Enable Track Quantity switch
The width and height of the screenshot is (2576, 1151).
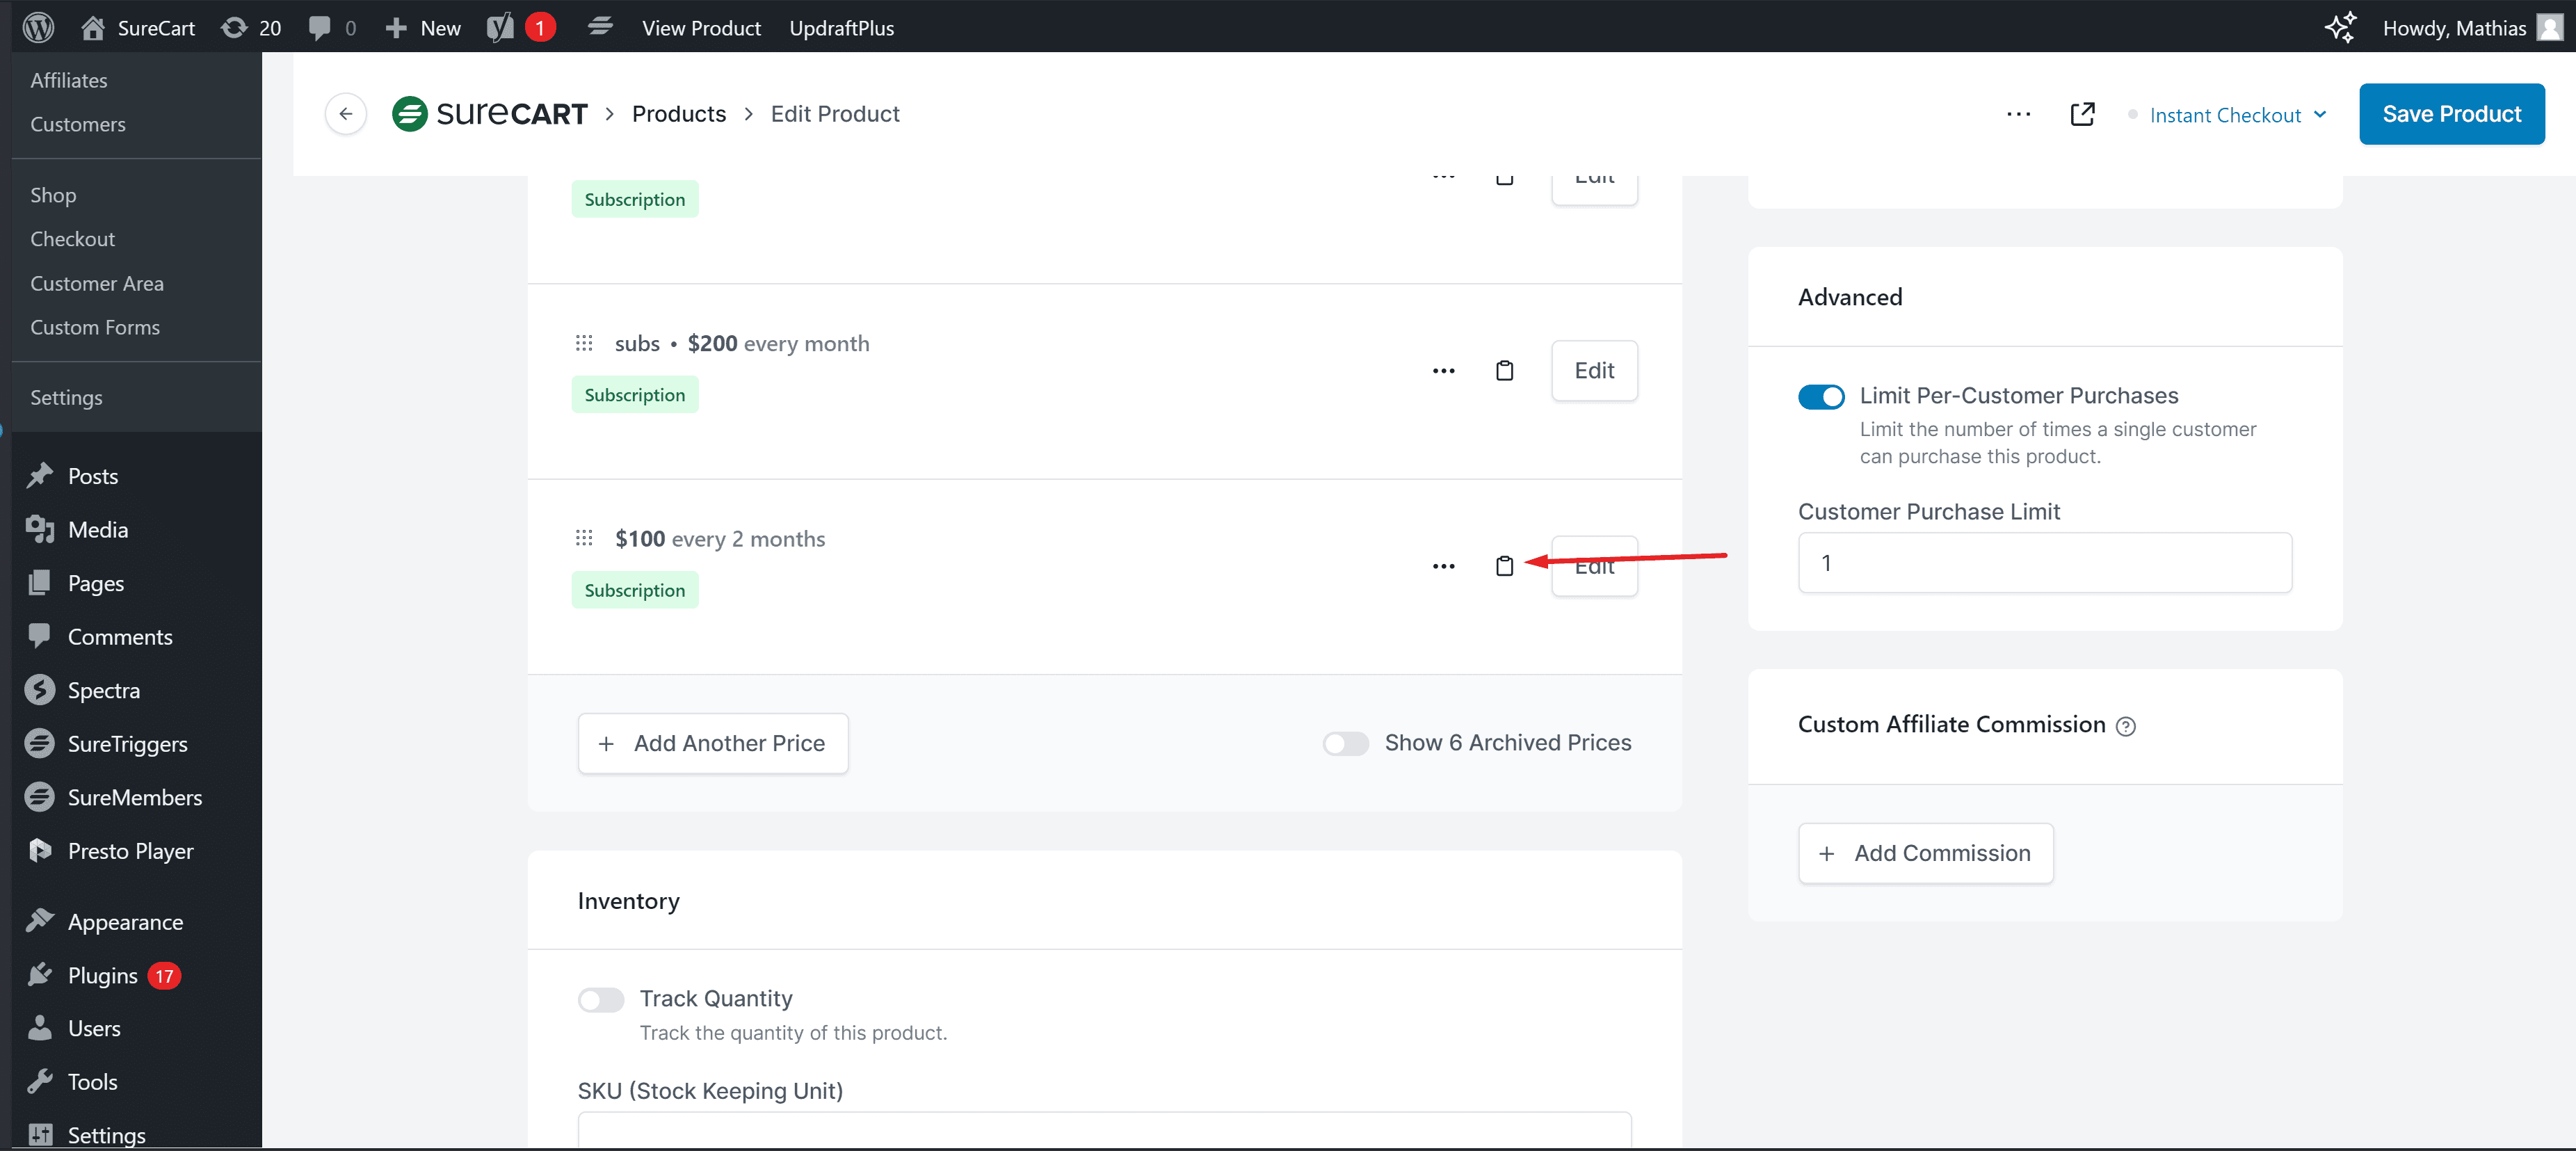601,1000
